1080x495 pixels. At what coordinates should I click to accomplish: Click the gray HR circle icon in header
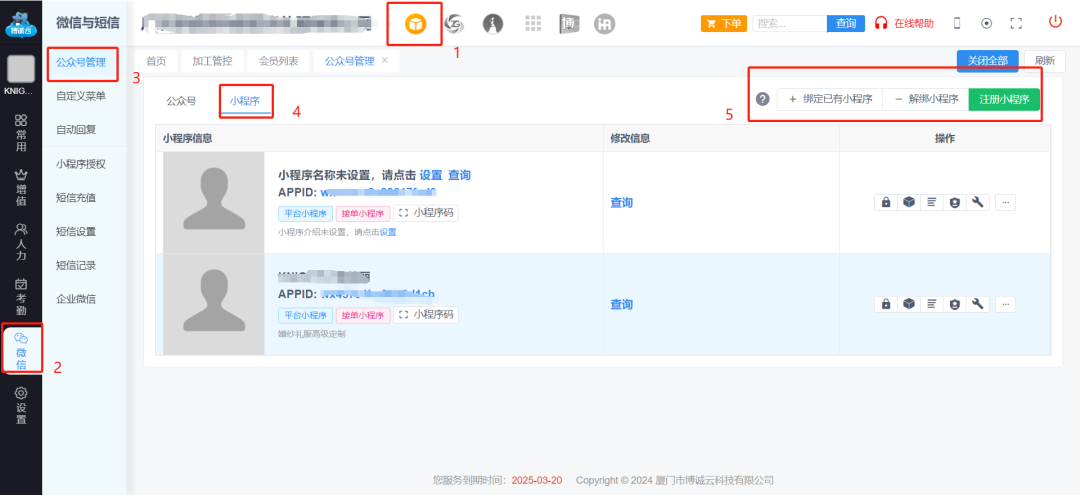(x=605, y=24)
